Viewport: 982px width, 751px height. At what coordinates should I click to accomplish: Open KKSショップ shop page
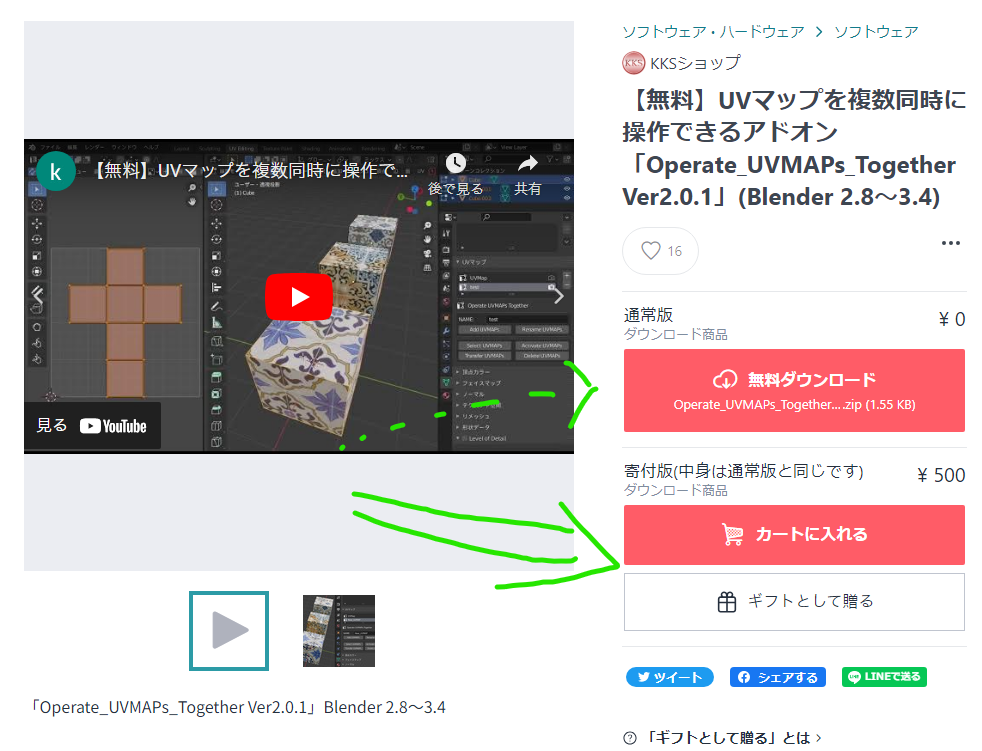(x=695, y=63)
